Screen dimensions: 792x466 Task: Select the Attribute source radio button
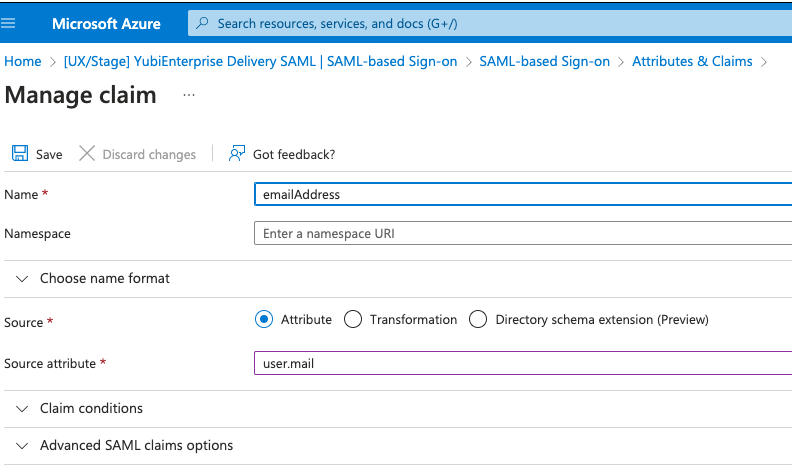point(264,319)
